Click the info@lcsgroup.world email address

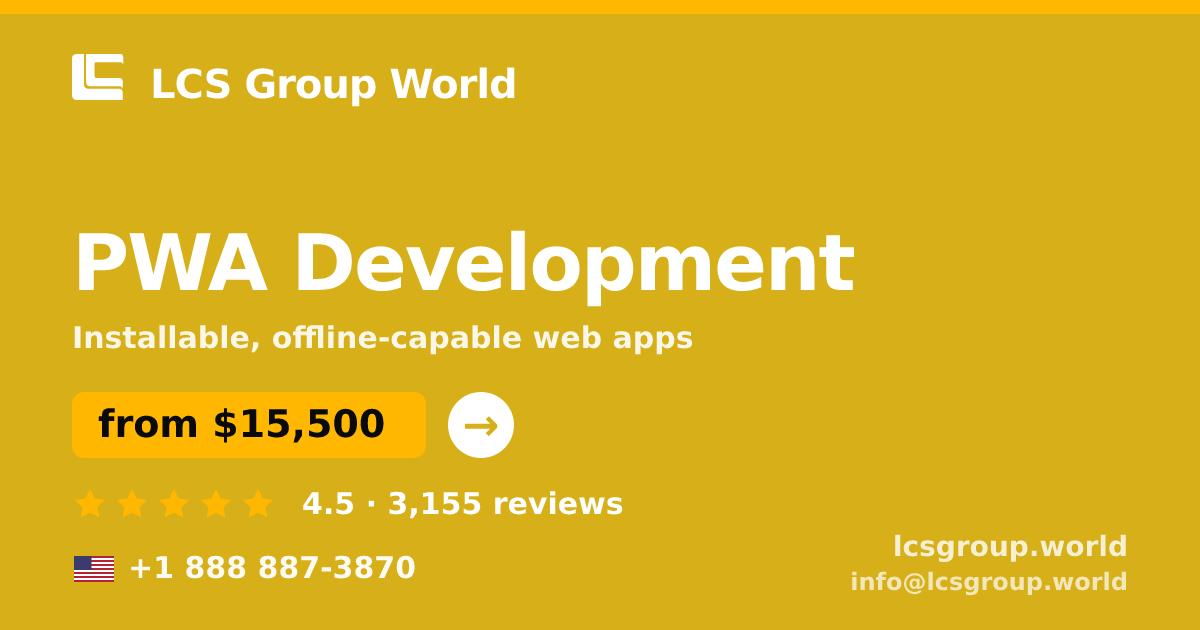pos(989,582)
